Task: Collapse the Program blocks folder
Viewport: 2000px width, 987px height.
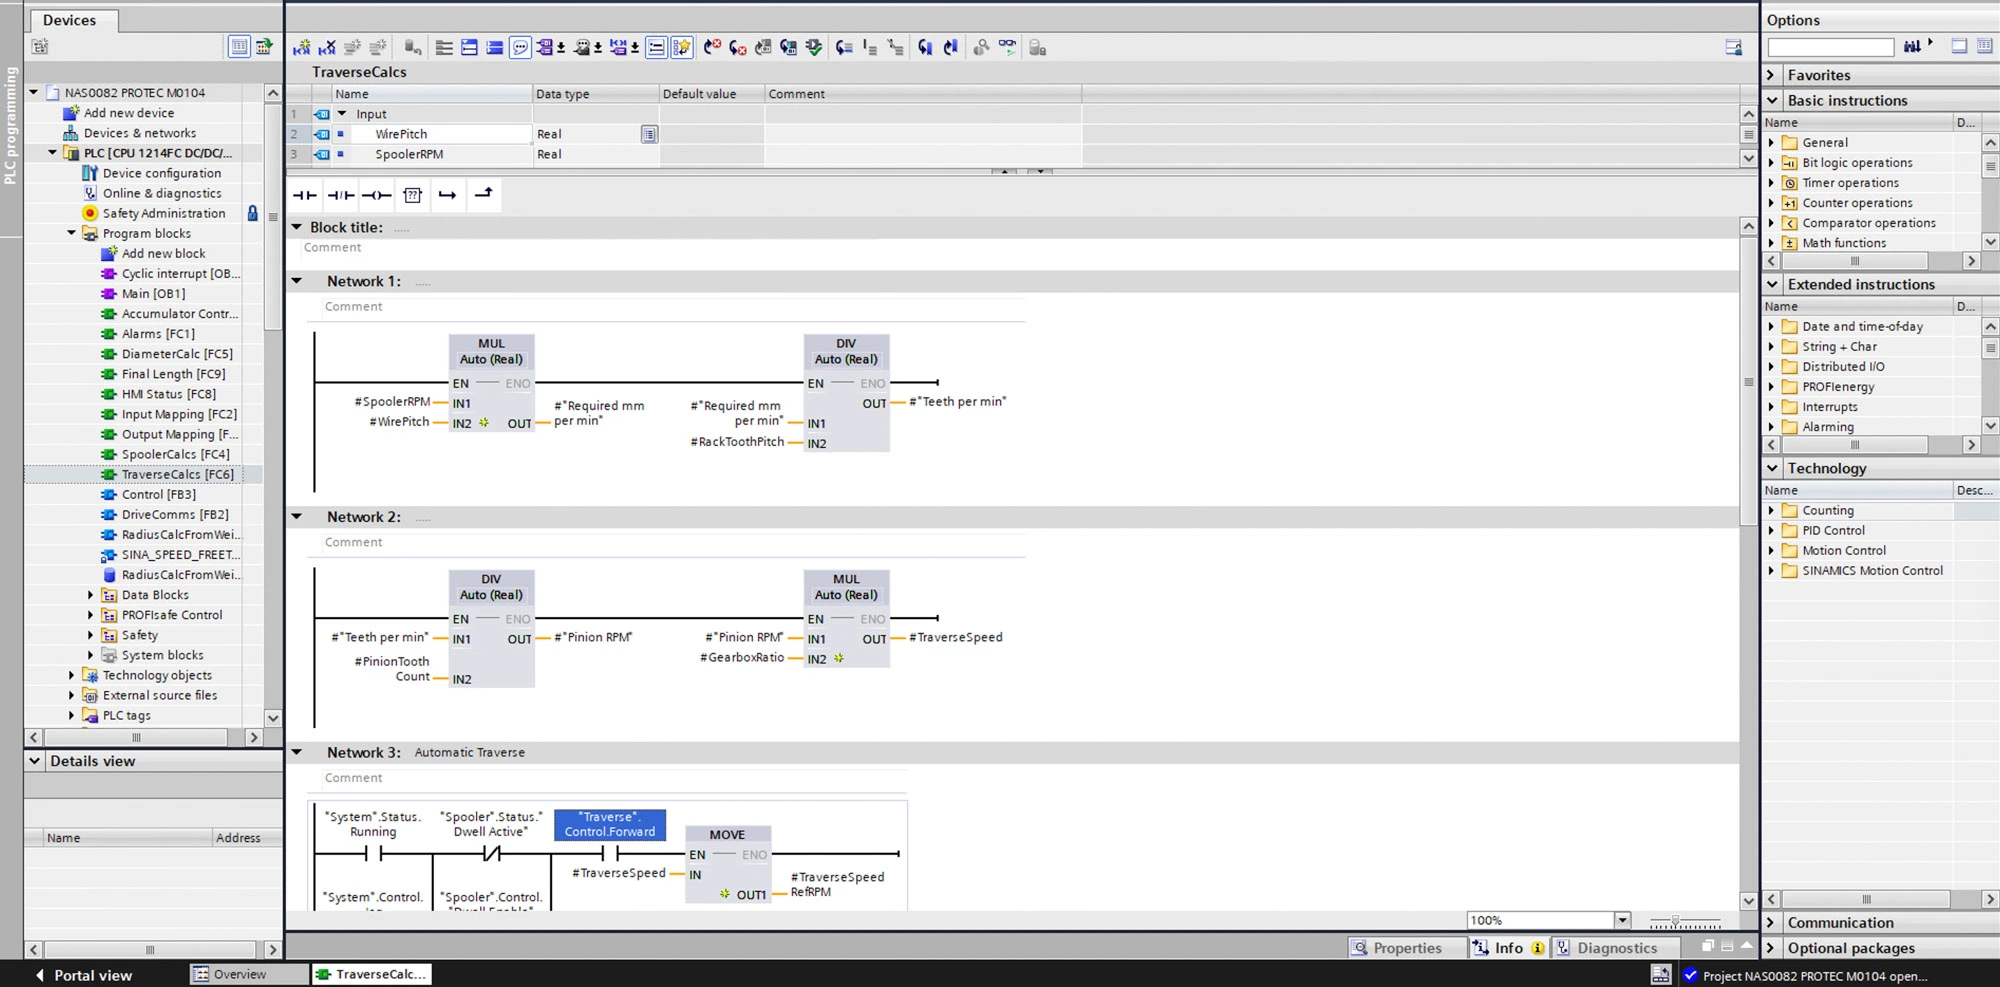Action: (71, 233)
